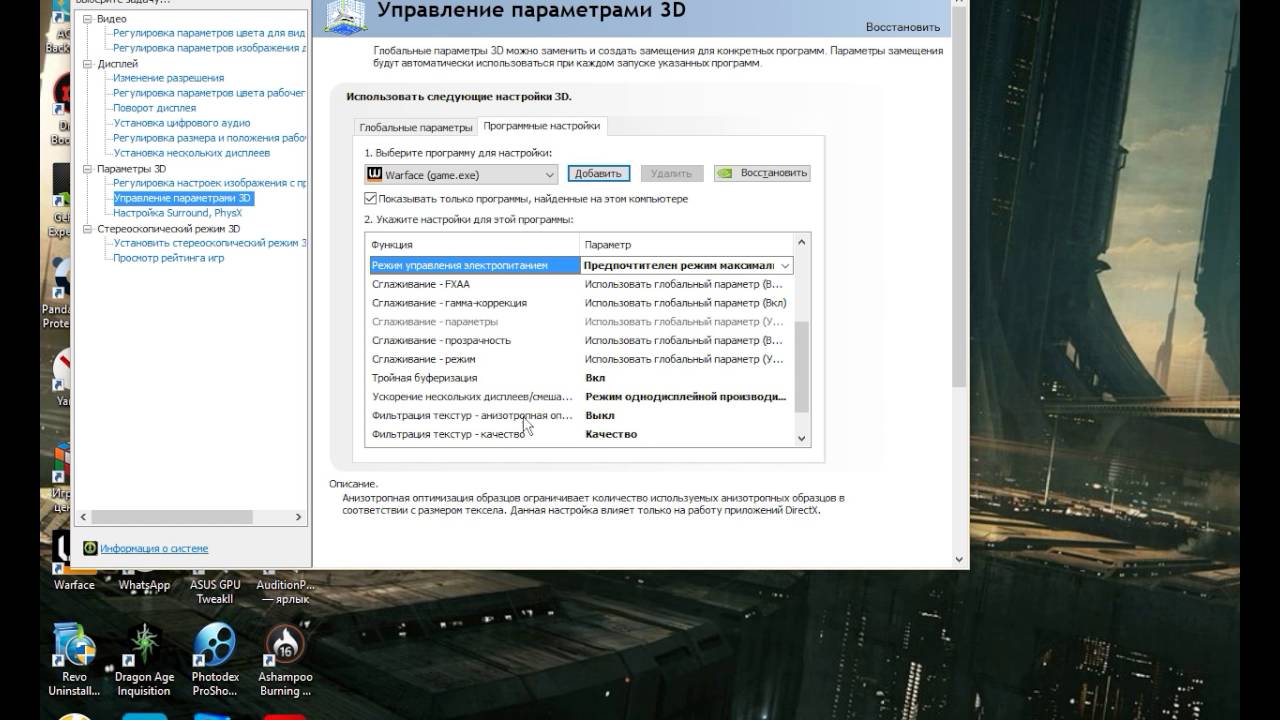Click the Параметр column header
1280x720 pixels.
tap(686, 244)
